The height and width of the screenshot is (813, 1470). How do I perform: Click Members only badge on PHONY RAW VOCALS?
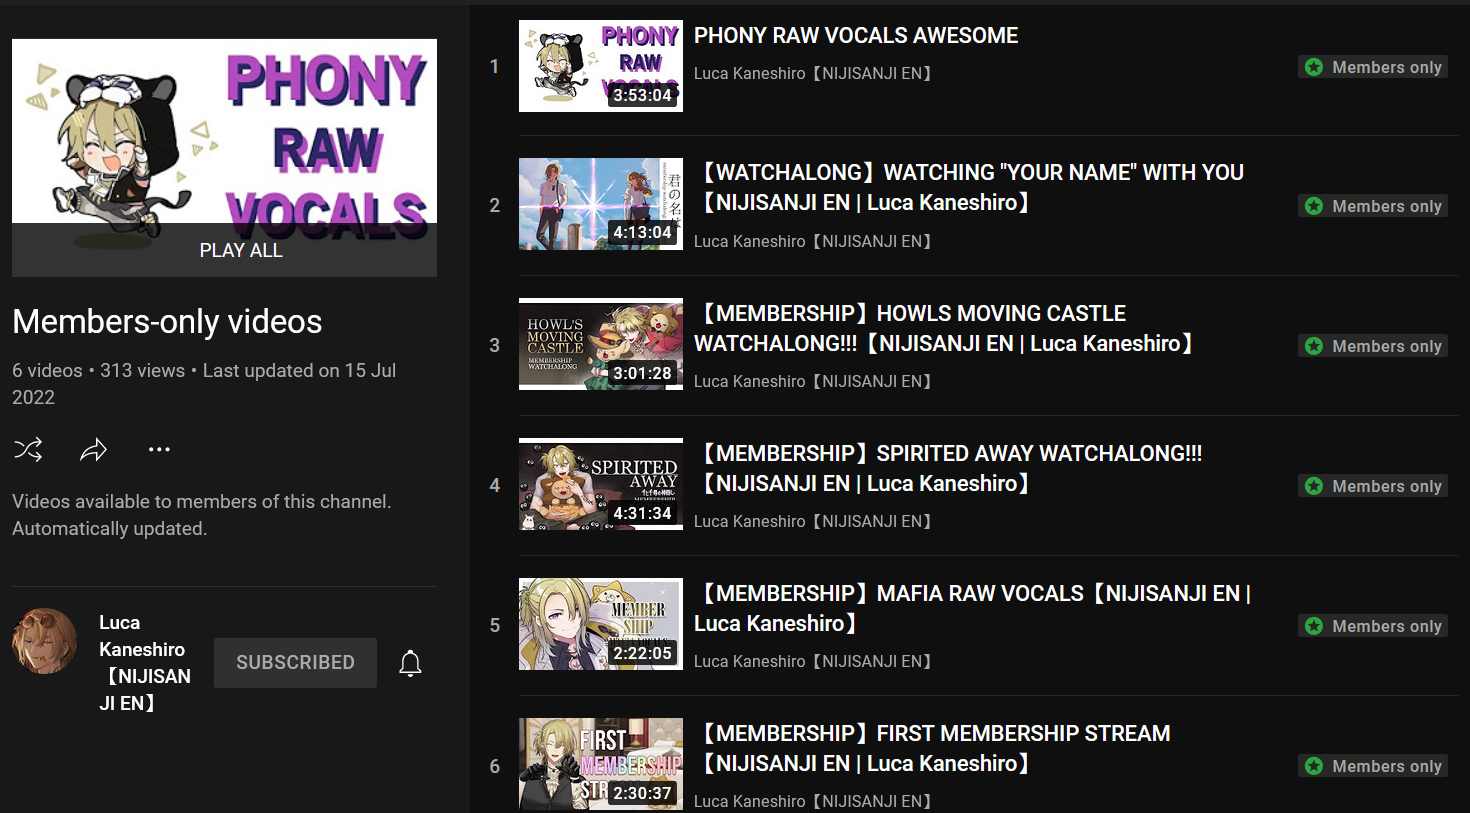(x=1373, y=67)
